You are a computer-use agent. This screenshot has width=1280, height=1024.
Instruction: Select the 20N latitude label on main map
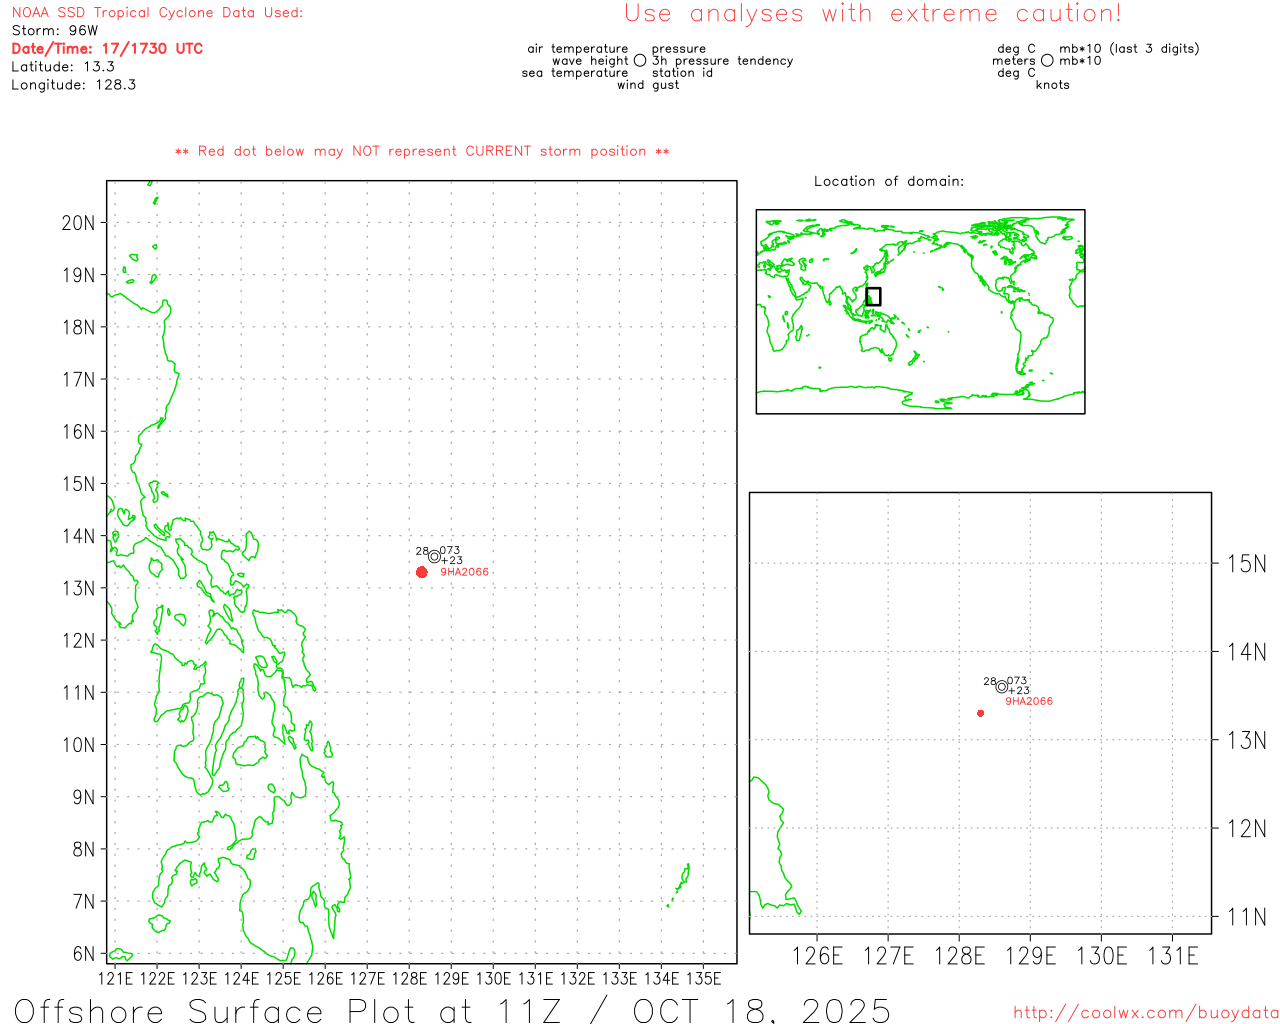(x=78, y=222)
